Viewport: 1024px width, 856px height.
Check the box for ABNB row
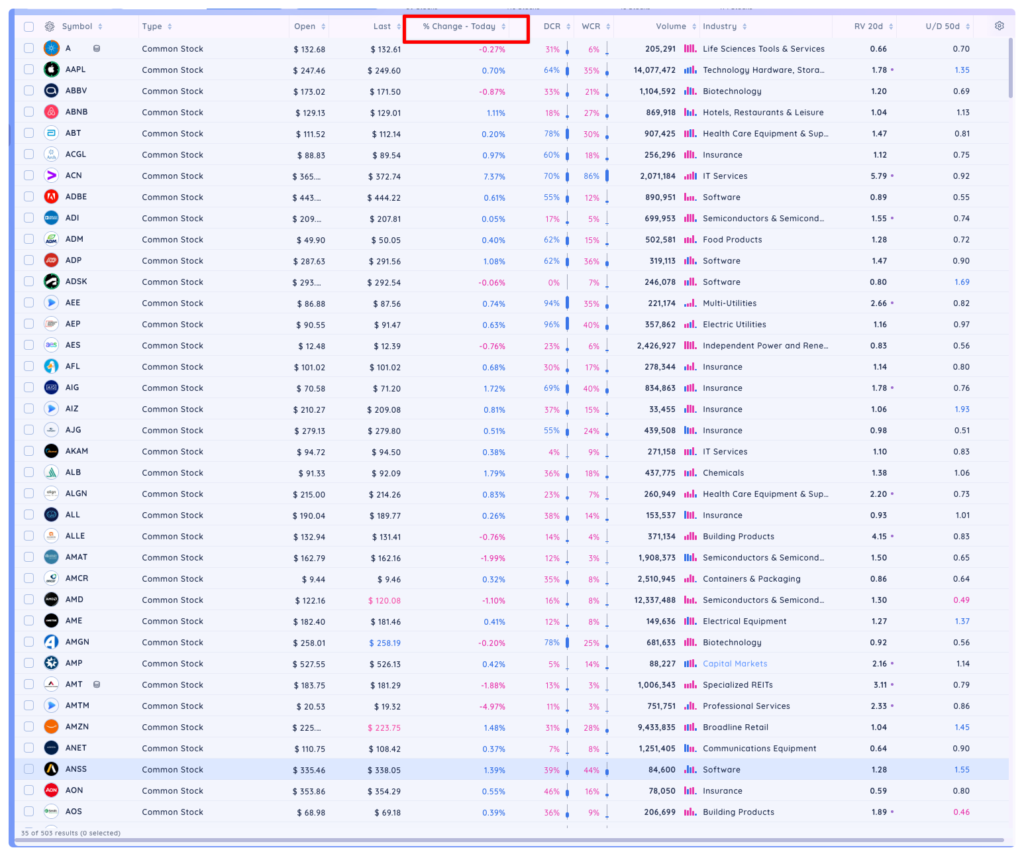29,112
